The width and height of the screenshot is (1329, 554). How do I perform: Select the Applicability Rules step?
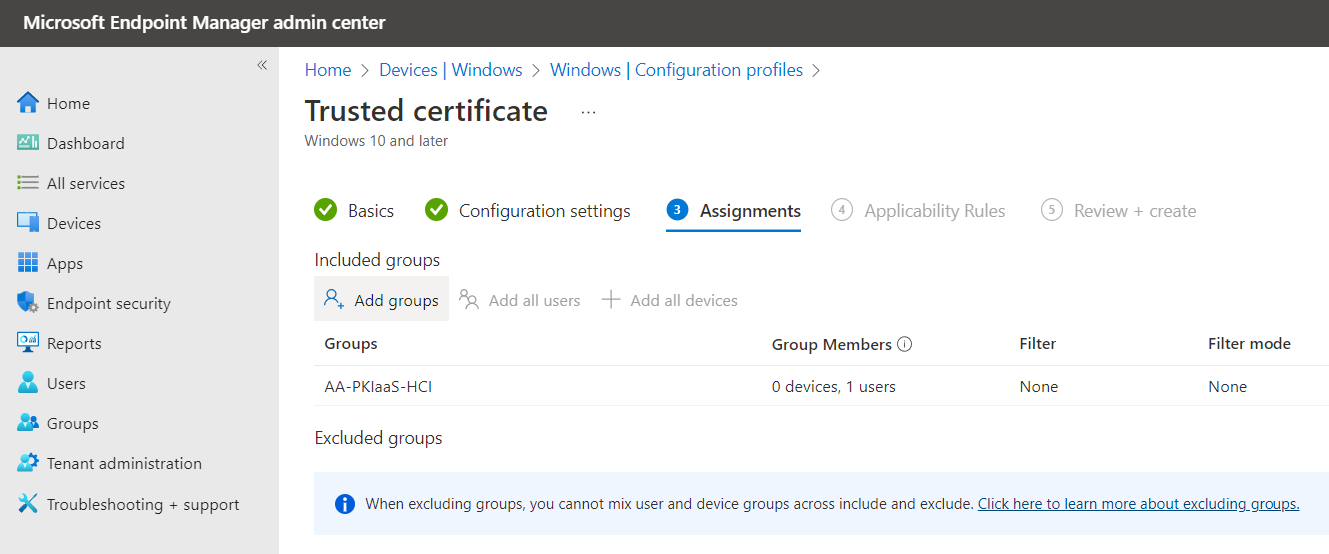[918, 211]
